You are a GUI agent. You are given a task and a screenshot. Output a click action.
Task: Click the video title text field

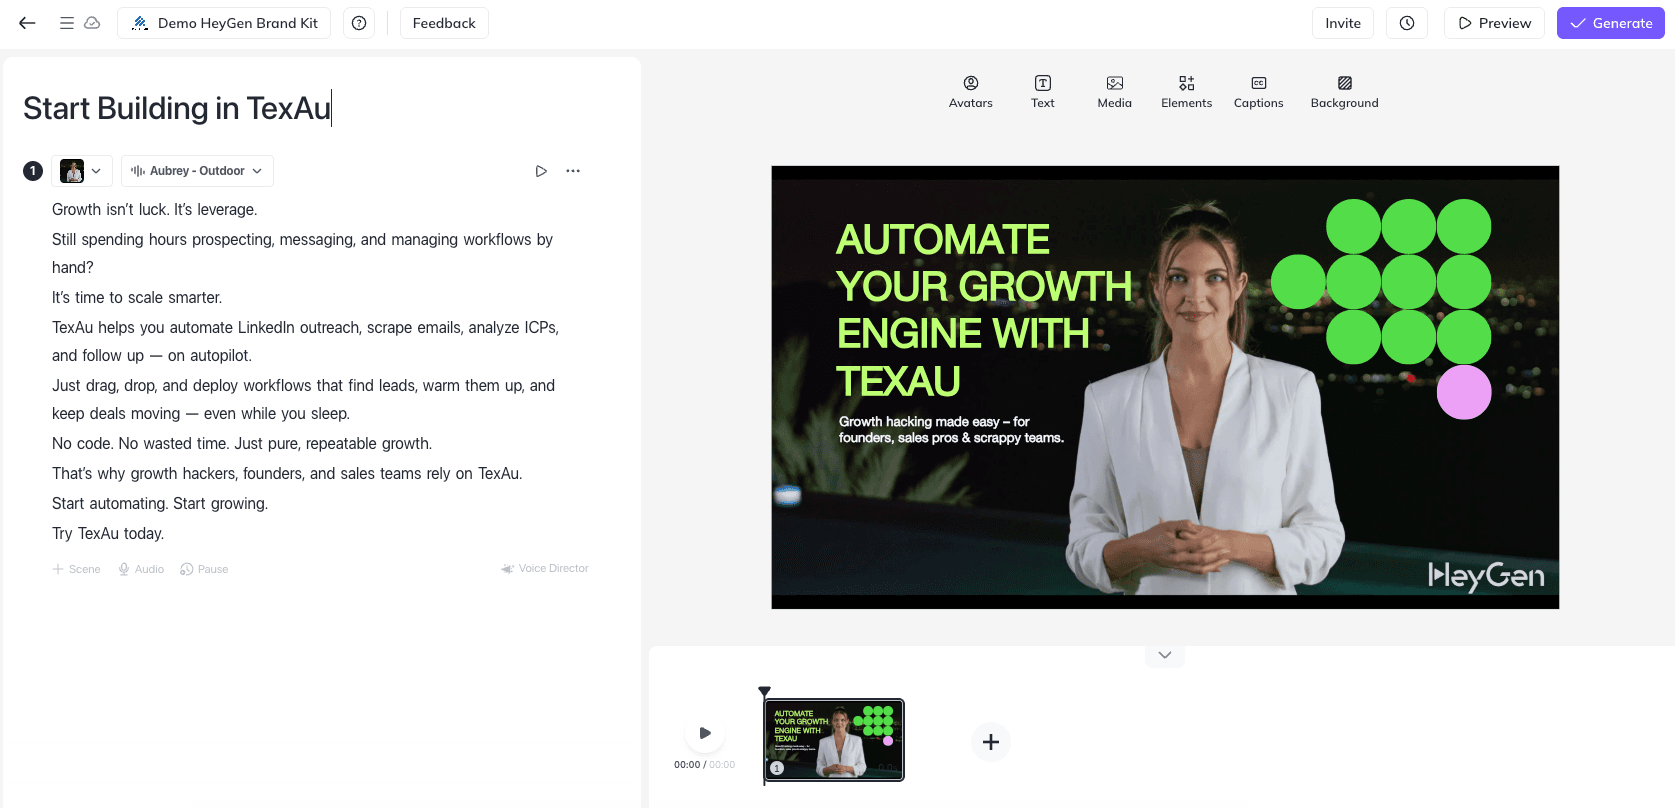coord(177,108)
